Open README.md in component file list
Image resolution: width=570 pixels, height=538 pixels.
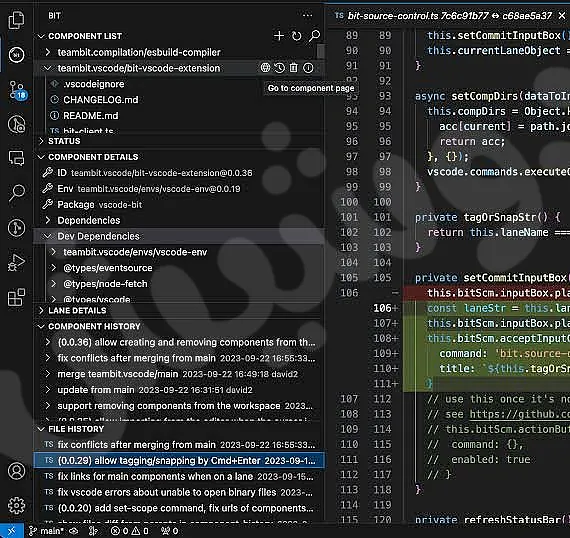tap(91, 116)
